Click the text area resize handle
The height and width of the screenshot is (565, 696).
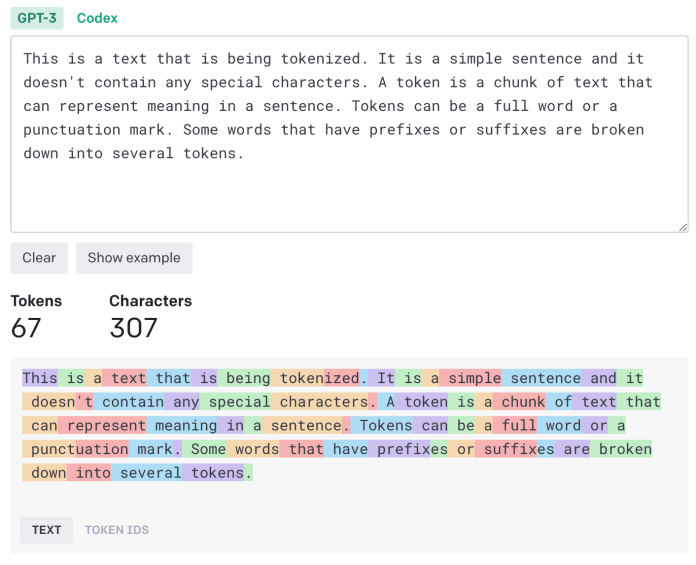pyautogui.click(x=683, y=227)
